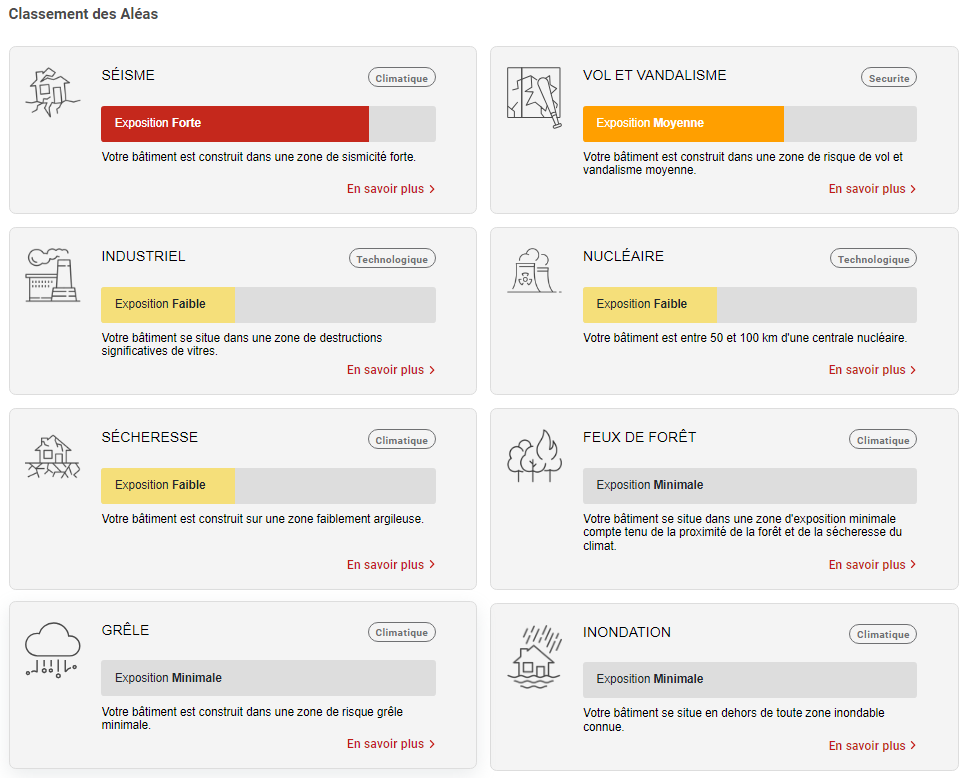Image resolution: width=967 pixels, height=778 pixels.
Task: Expand Feux de Forêt details via 'En savoir plus'
Action: [872, 565]
